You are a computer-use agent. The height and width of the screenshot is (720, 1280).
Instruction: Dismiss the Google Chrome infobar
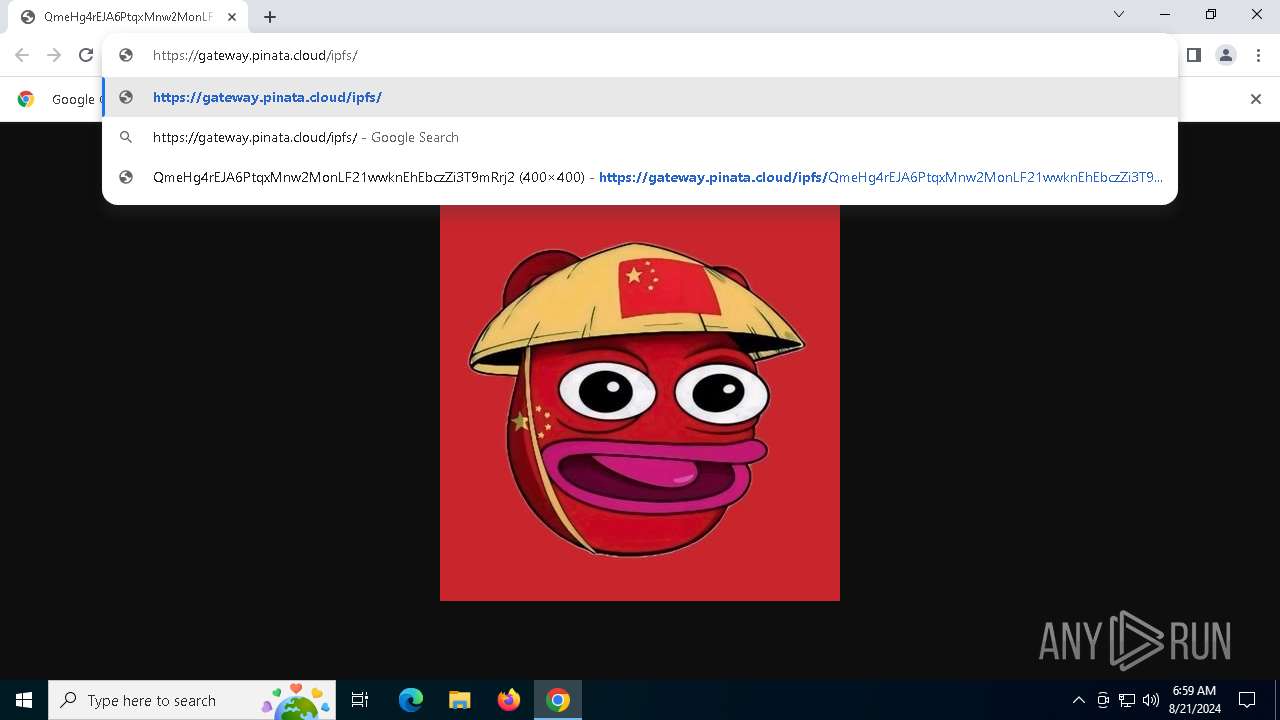point(1256,99)
